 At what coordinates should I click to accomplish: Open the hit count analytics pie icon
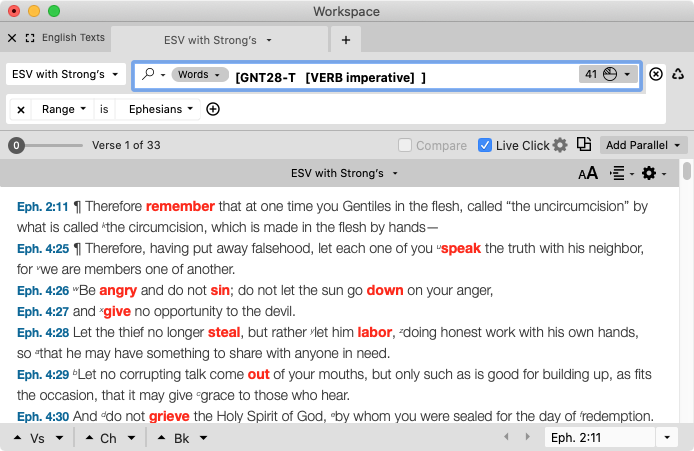609,75
